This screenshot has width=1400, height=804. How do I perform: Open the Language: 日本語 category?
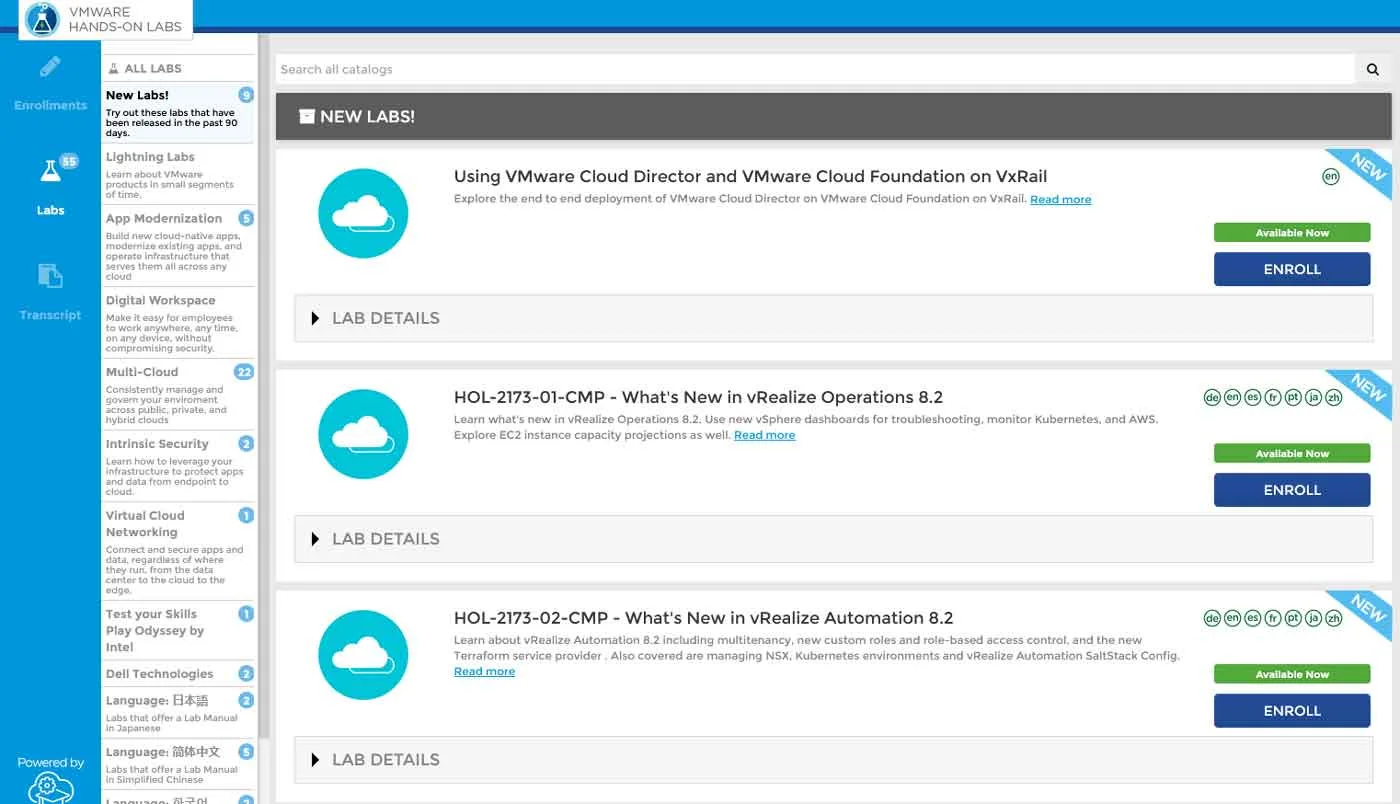178,713
